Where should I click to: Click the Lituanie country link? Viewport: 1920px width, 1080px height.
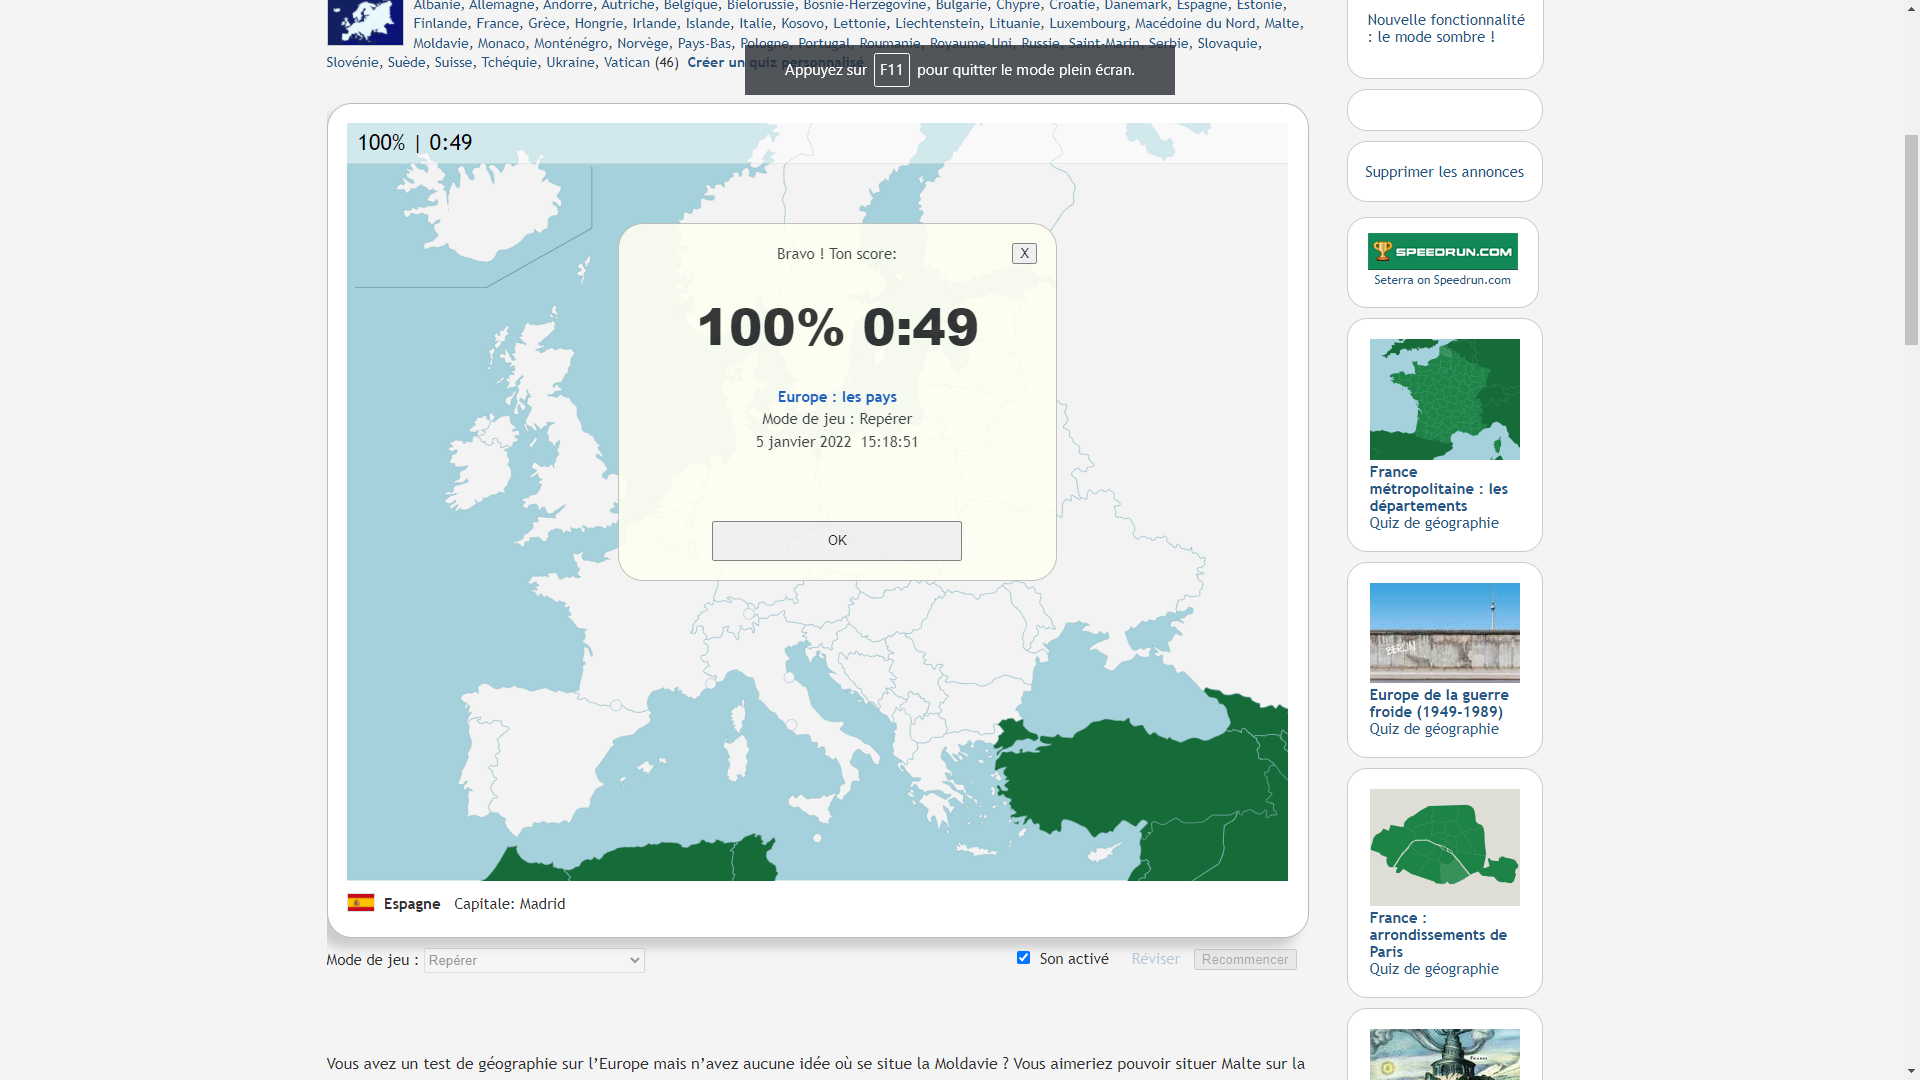click(x=1014, y=23)
